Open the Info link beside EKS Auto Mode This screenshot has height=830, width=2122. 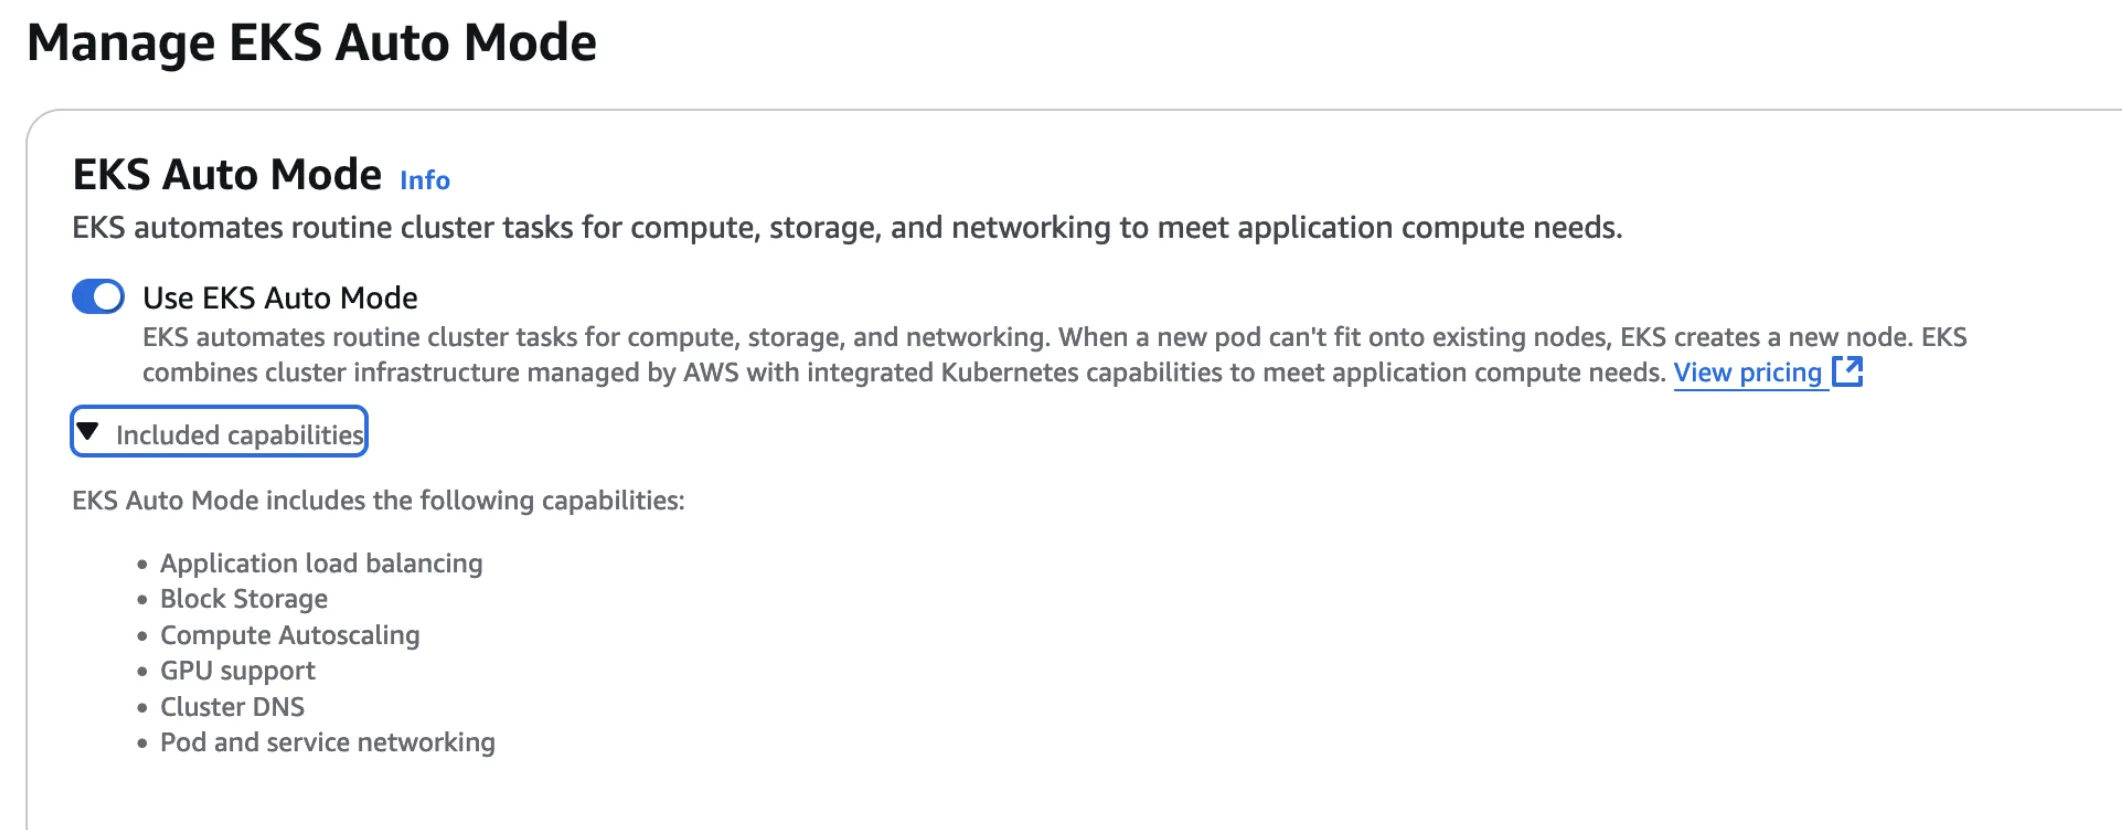(x=425, y=180)
